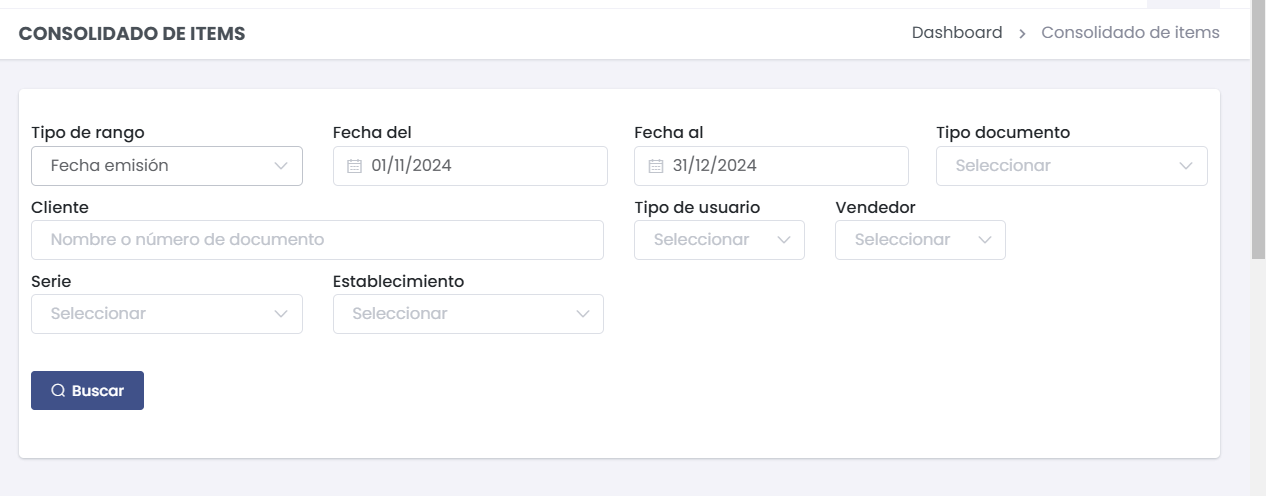Click the breadcrumb separator arrow icon
Screen dimensions: 1266x496
[1022, 33]
